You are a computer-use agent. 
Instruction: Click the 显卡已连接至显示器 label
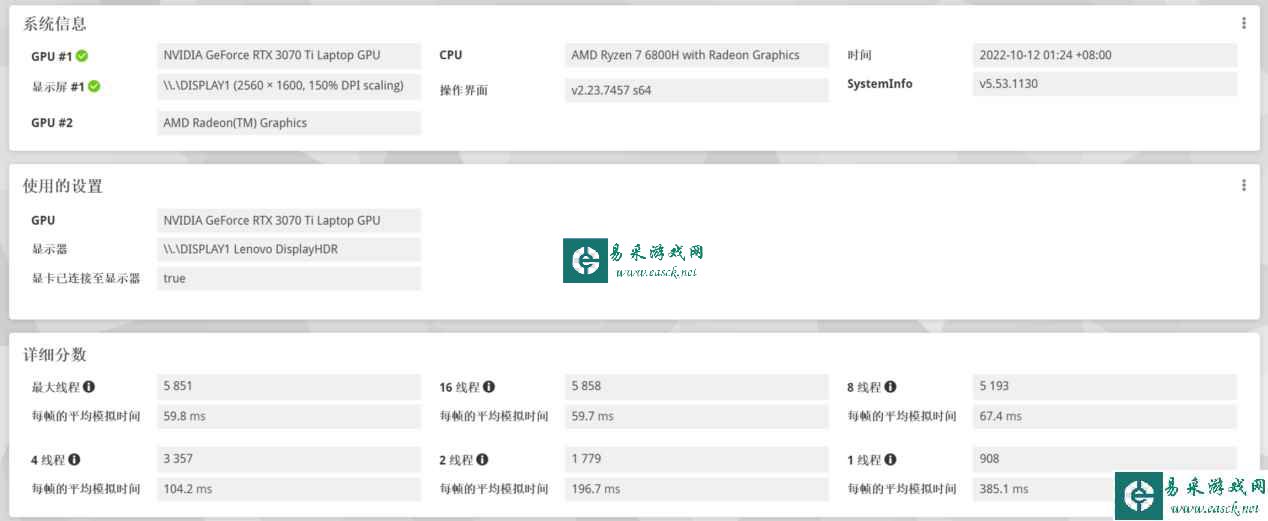point(86,278)
